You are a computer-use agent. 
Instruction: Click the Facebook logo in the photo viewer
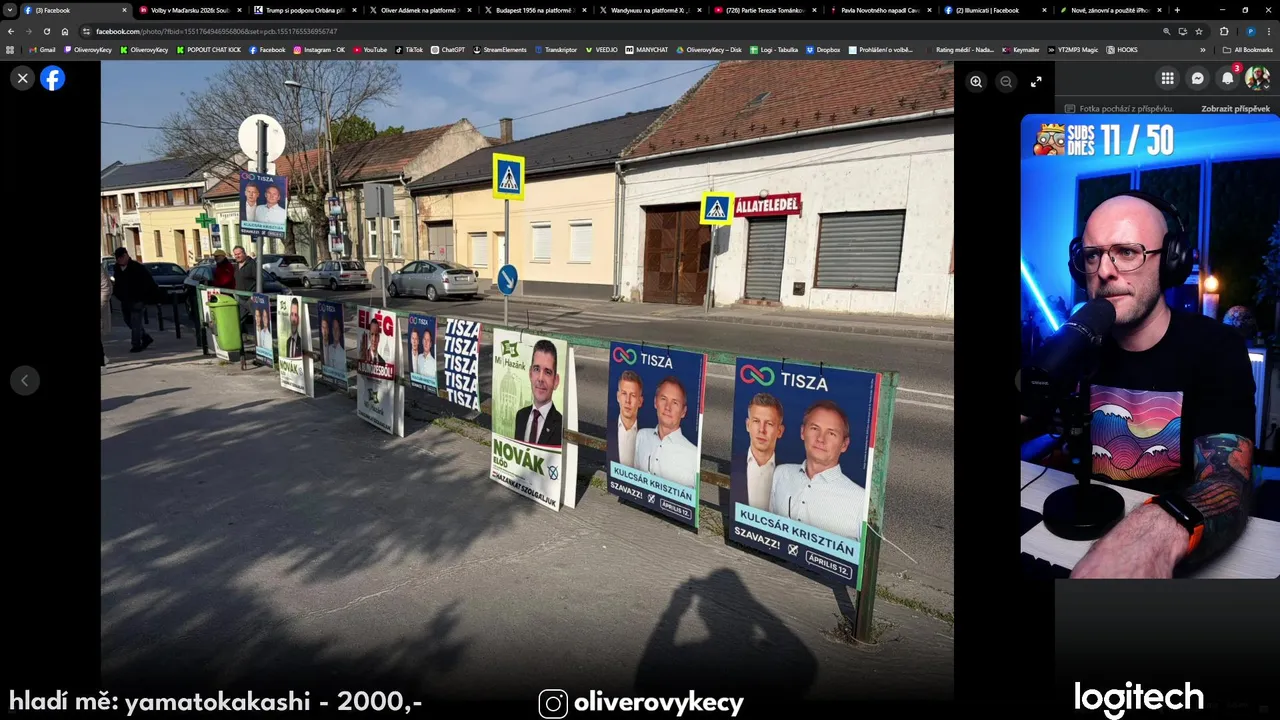point(52,79)
